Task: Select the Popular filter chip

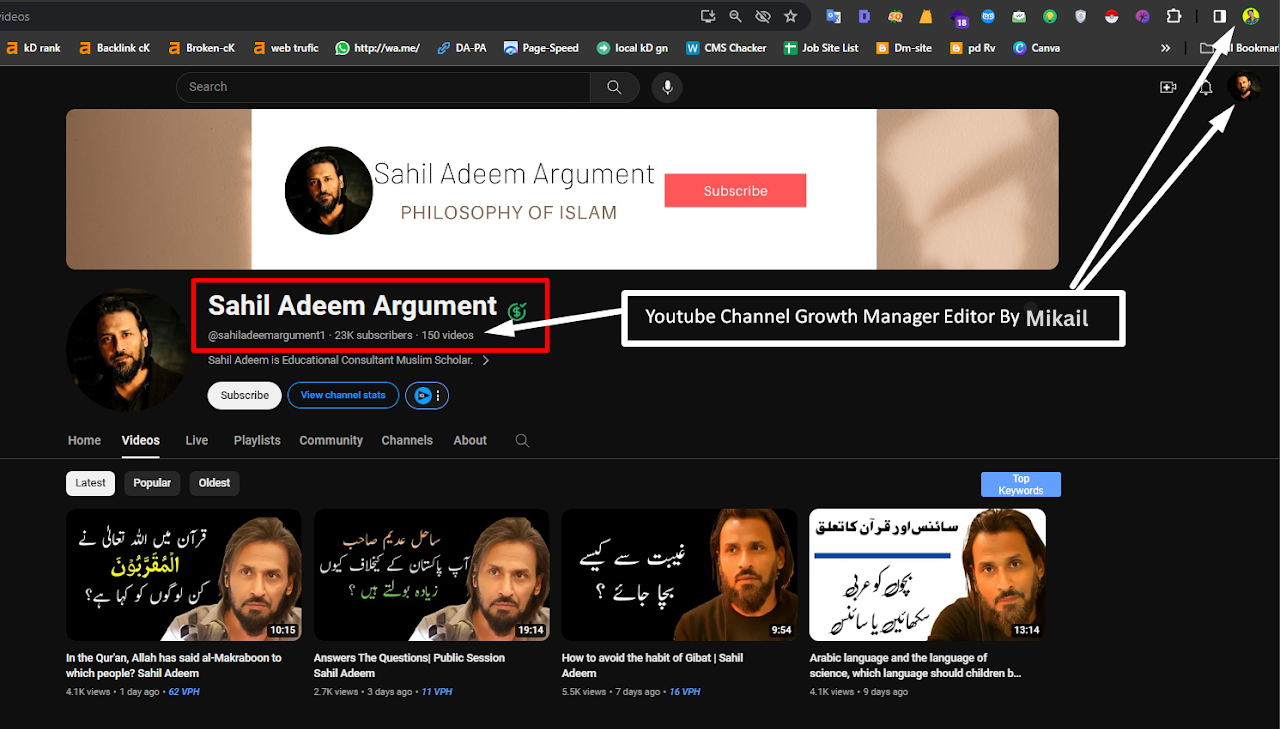Action: (152, 483)
